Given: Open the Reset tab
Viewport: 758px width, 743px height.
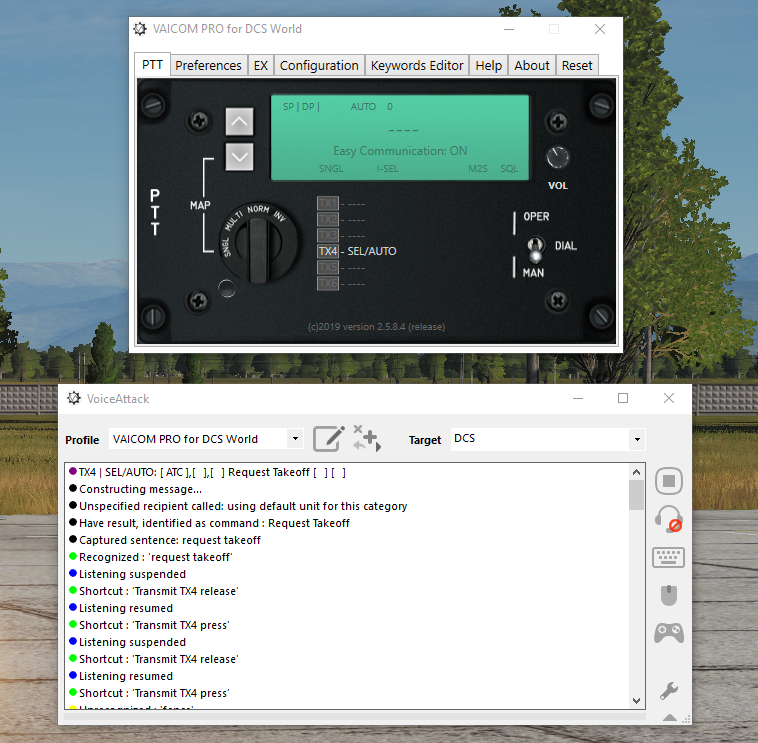Looking at the screenshot, I should (577, 66).
